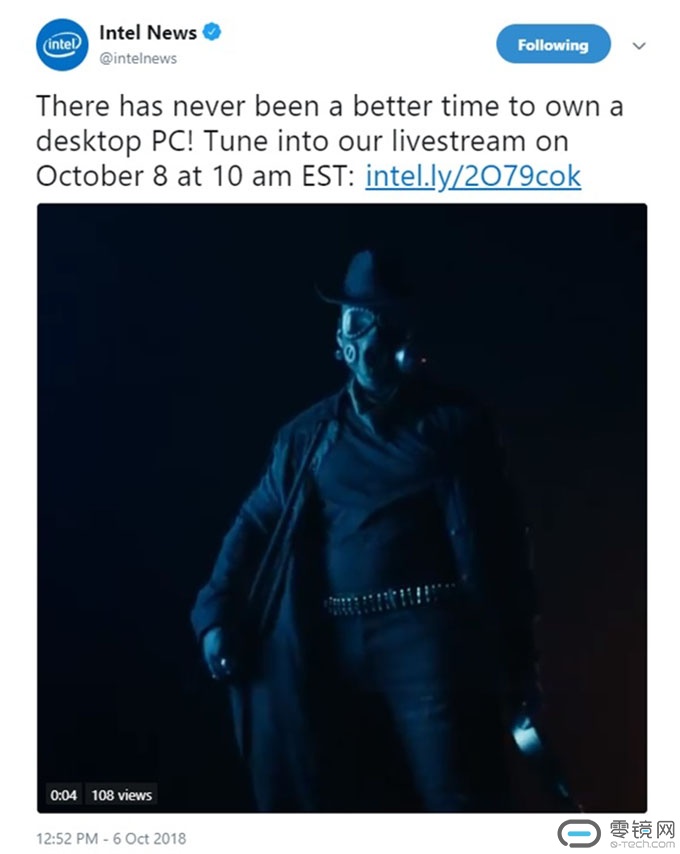Expand the tweet options chevron
Image resolution: width=680 pixels, height=854 pixels.
tap(639, 46)
